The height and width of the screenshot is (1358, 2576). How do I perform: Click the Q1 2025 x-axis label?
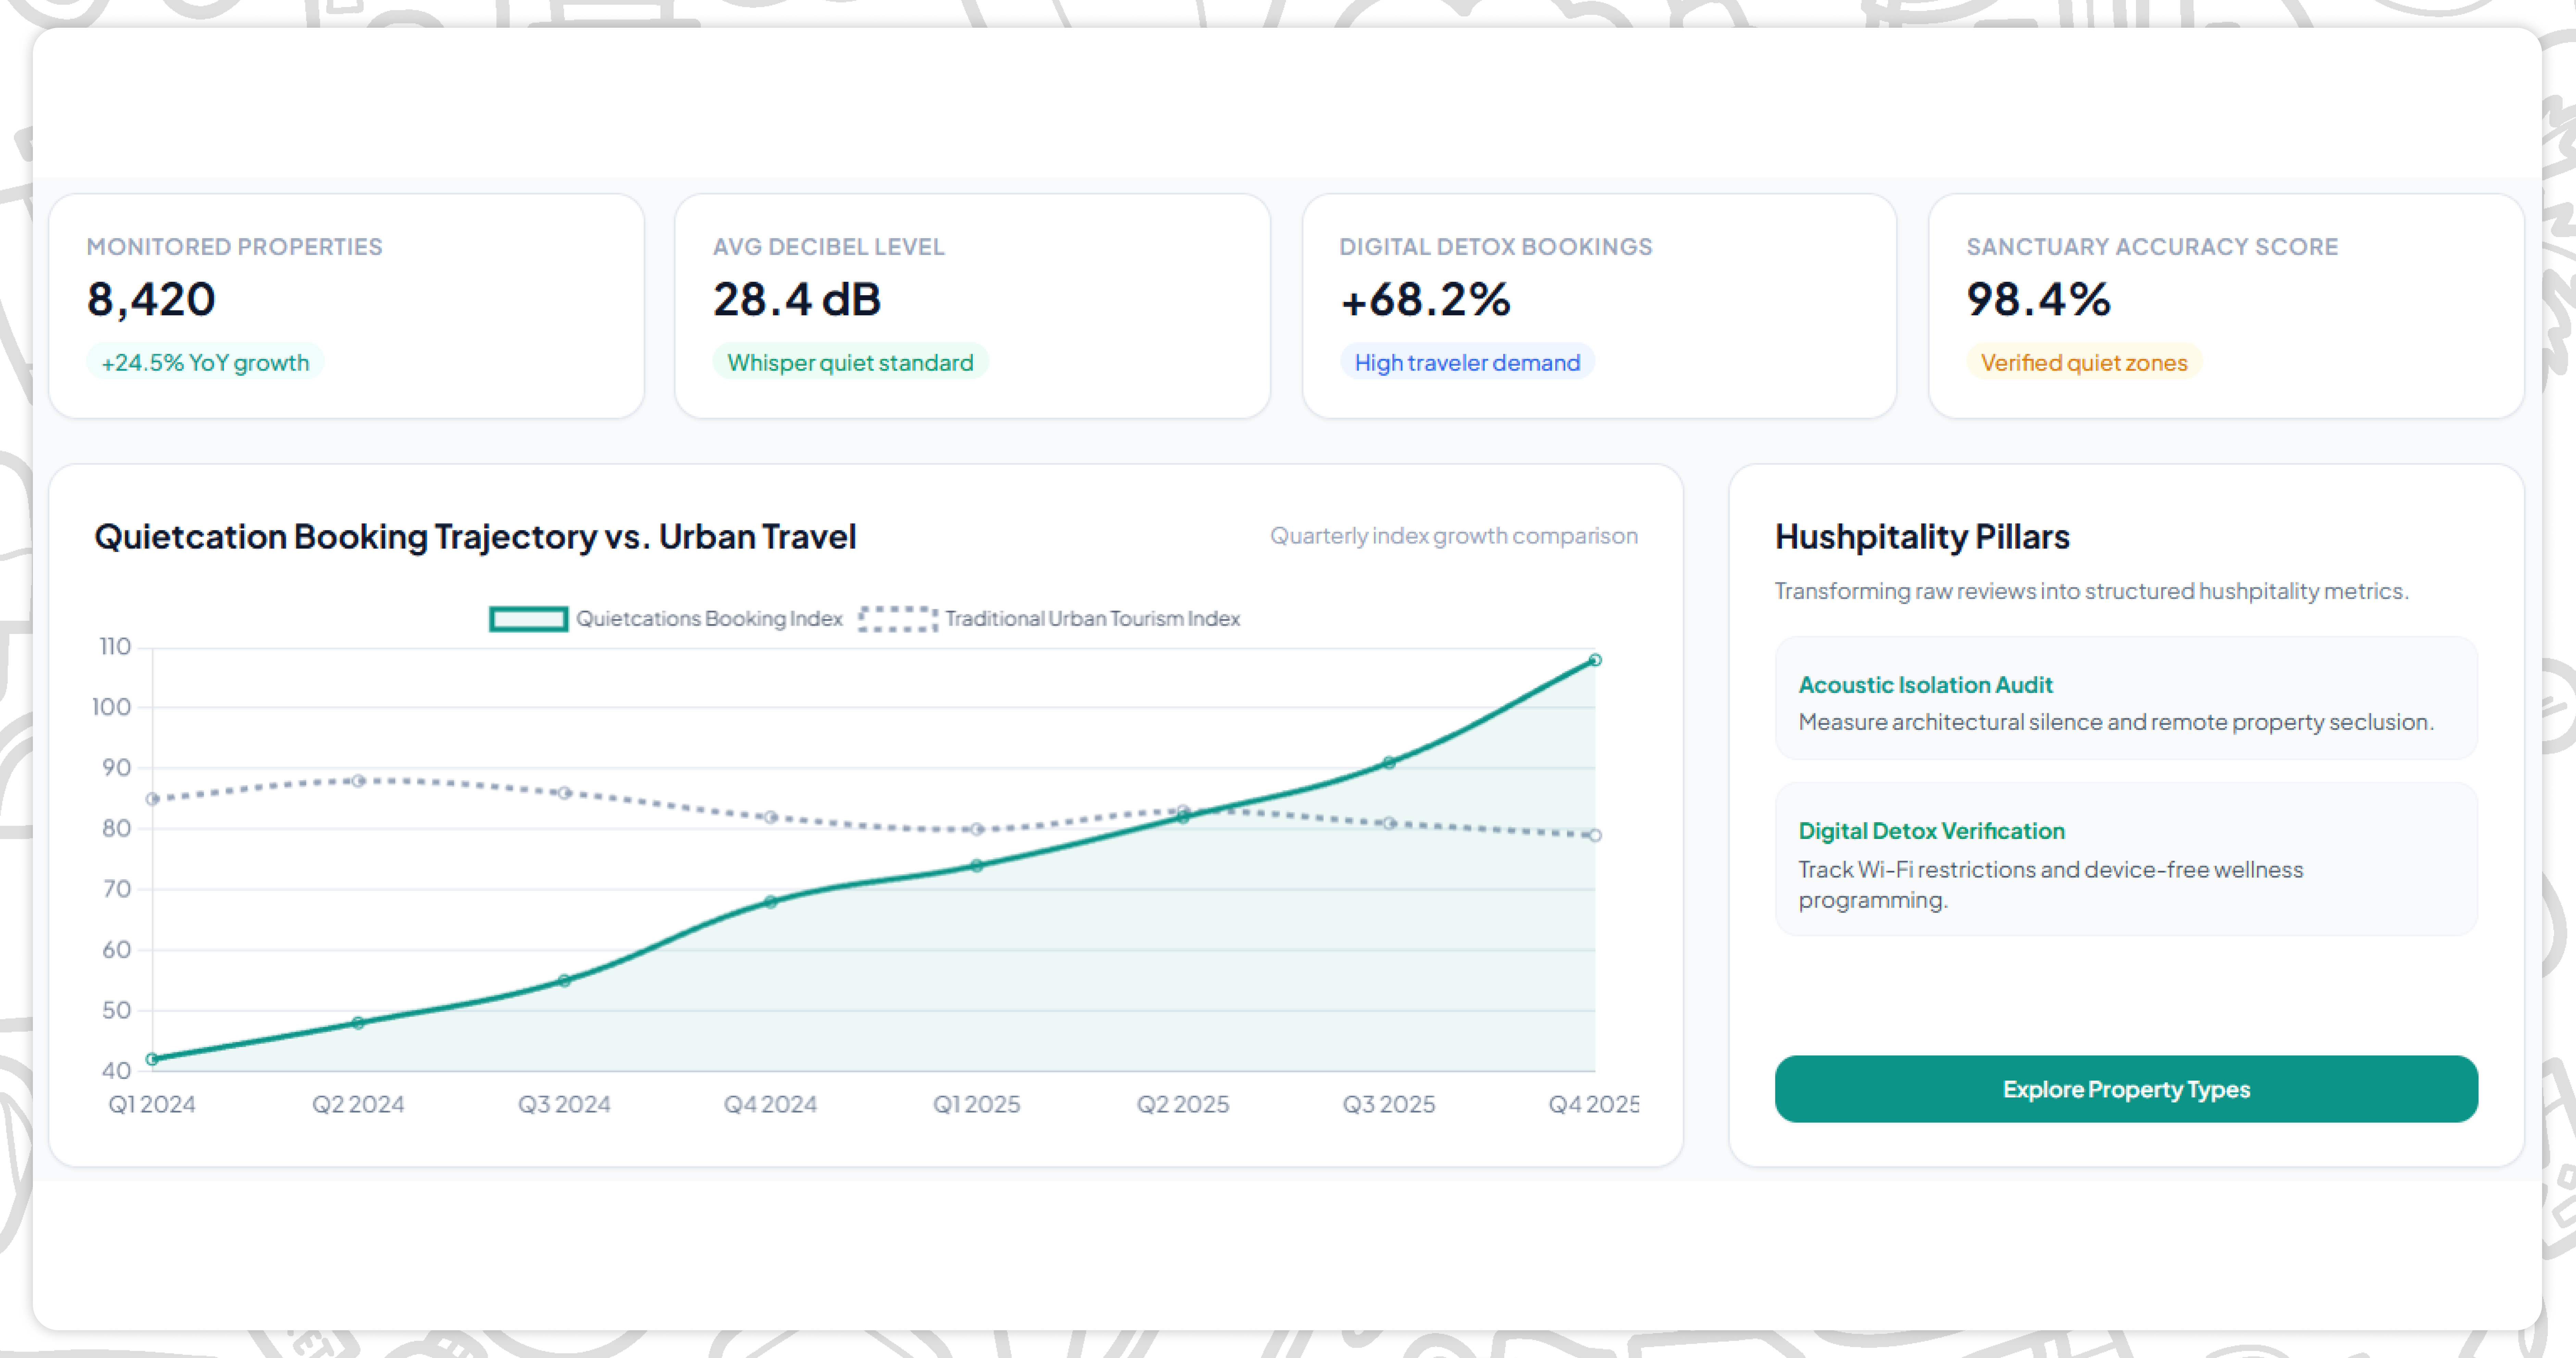pyautogui.click(x=976, y=1104)
